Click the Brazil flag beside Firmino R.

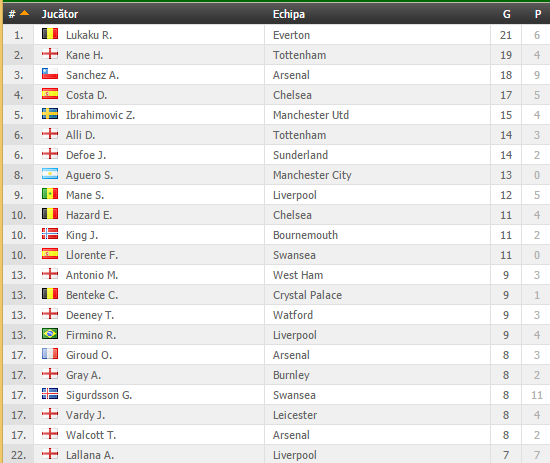[50, 334]
